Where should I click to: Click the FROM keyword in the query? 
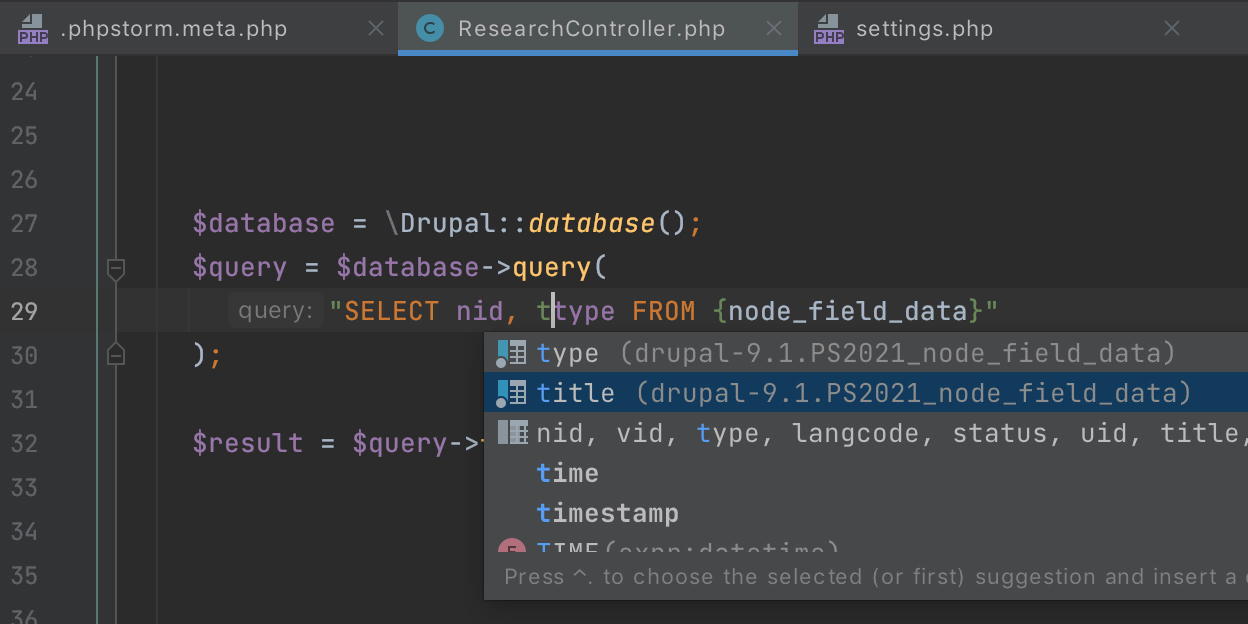click(663, 311)
